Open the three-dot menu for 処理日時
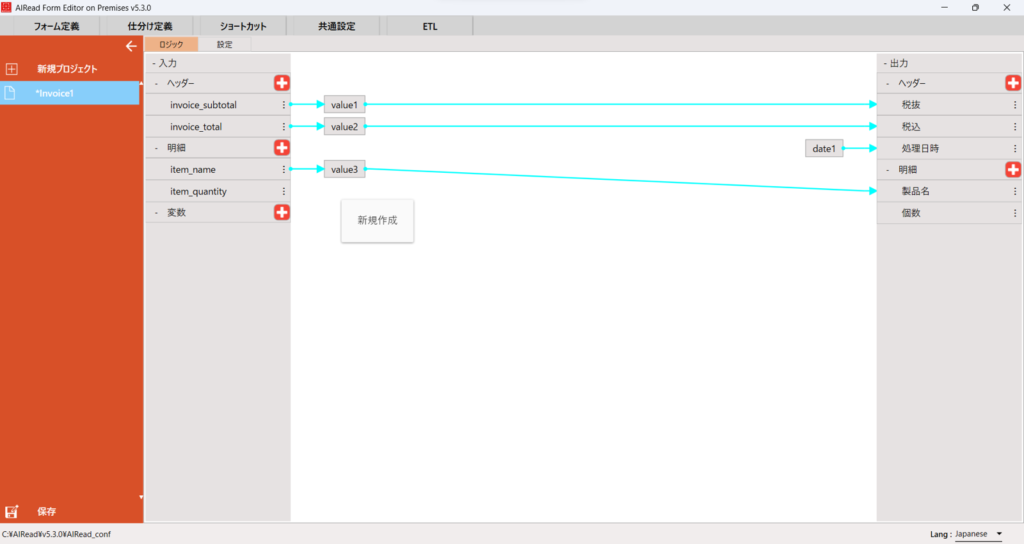Screen dimensions: 1024x544 click(1014, 148)
